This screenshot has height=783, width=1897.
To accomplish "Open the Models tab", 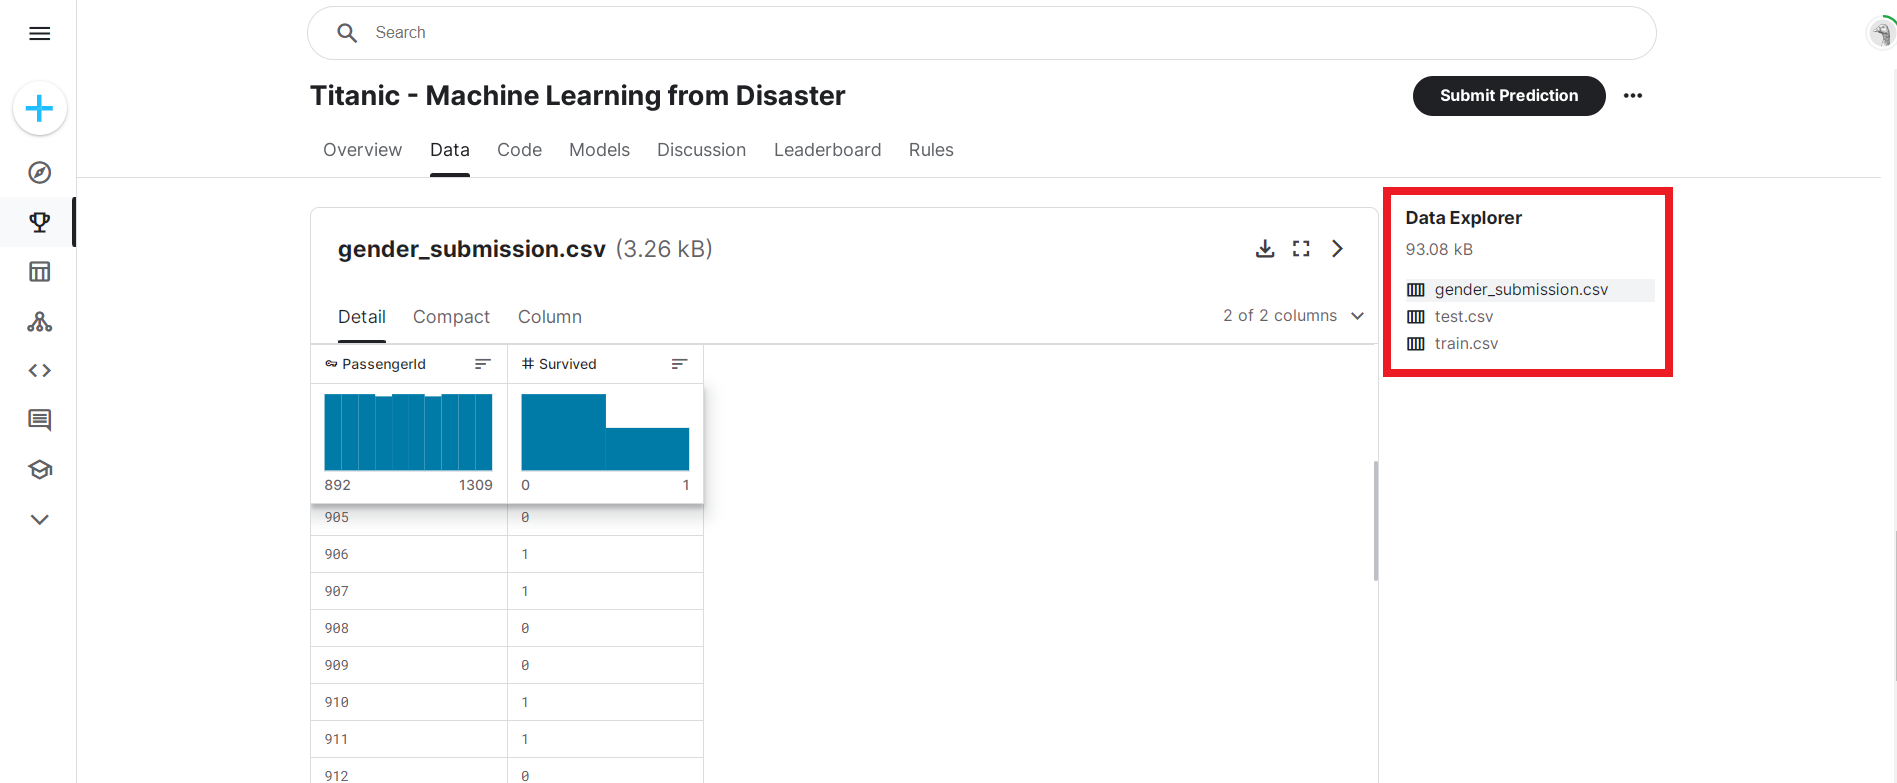I will click(599, 150).
